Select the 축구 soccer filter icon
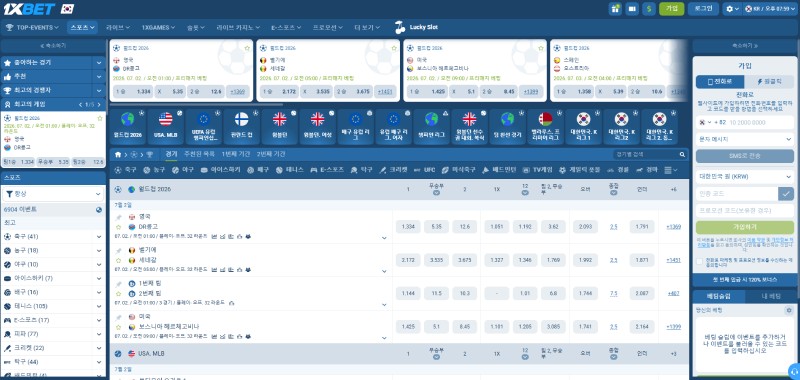The height and width of the screenshot is (380, 800). pos(118,170)
